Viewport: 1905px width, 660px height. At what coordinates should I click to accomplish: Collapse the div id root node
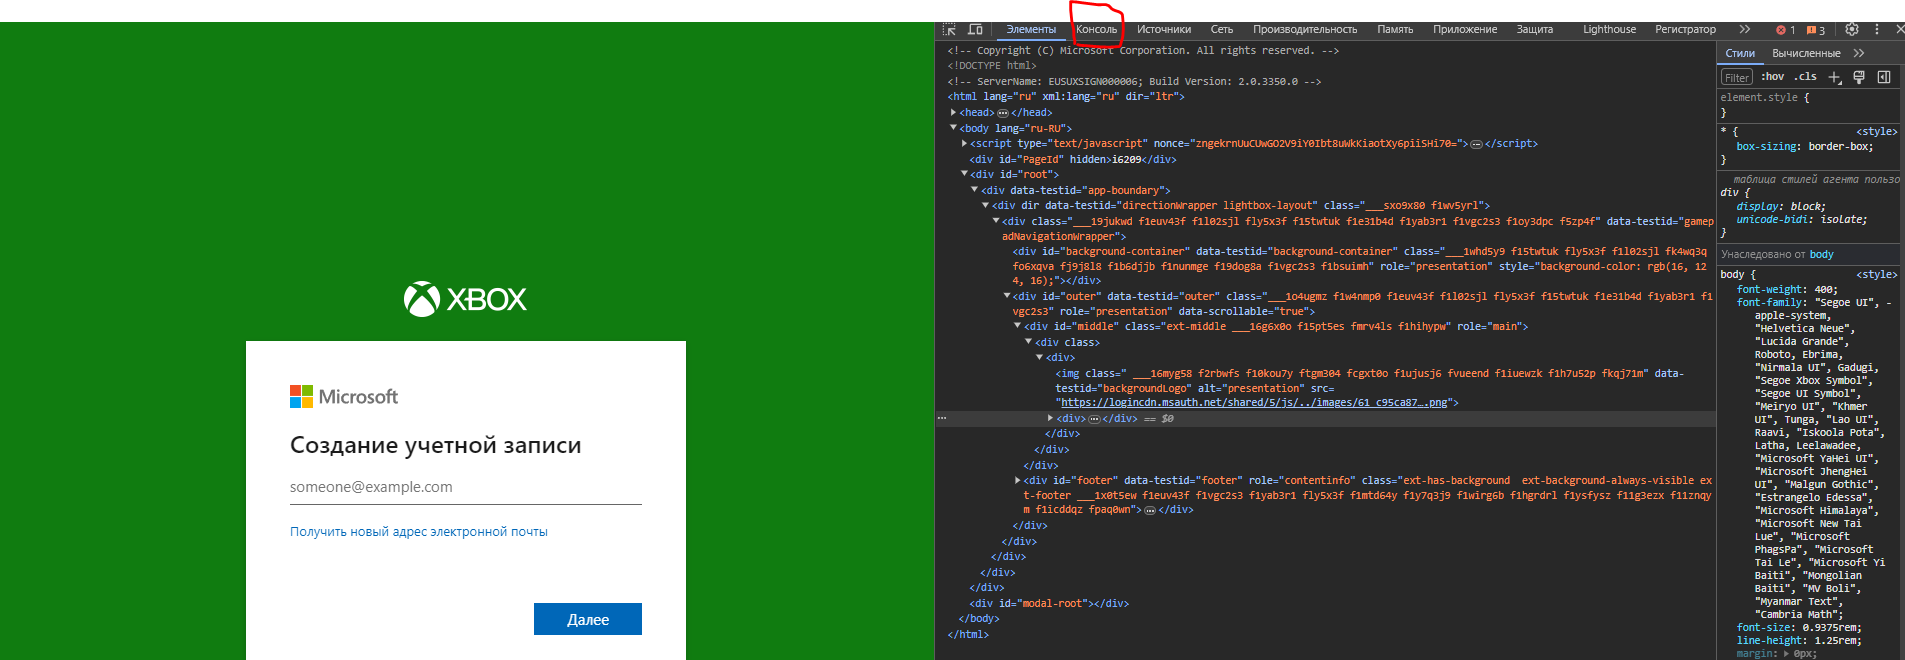(x=964, y=174)
